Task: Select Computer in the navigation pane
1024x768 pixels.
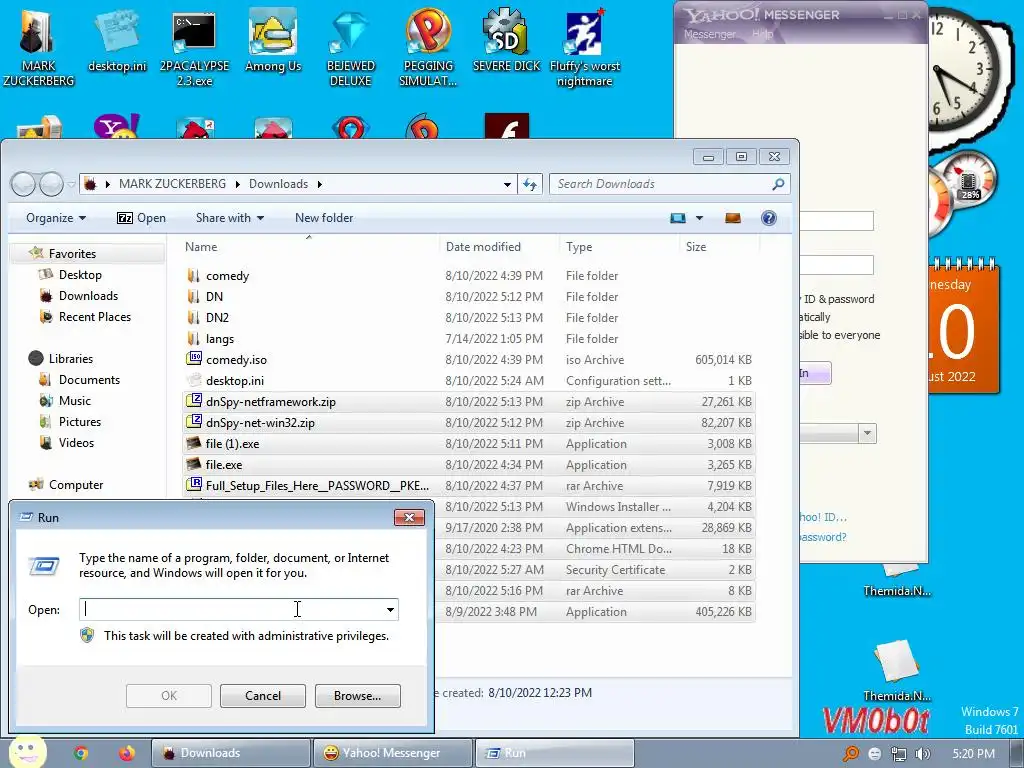Action: [x=76, y=485]
